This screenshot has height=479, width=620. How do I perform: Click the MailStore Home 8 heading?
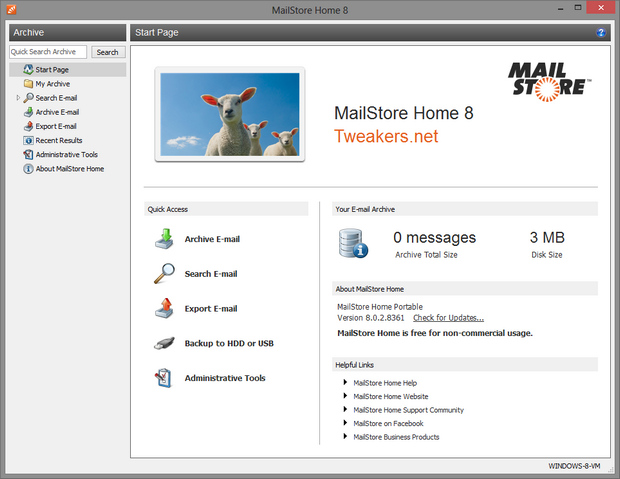tap(404, 113)
